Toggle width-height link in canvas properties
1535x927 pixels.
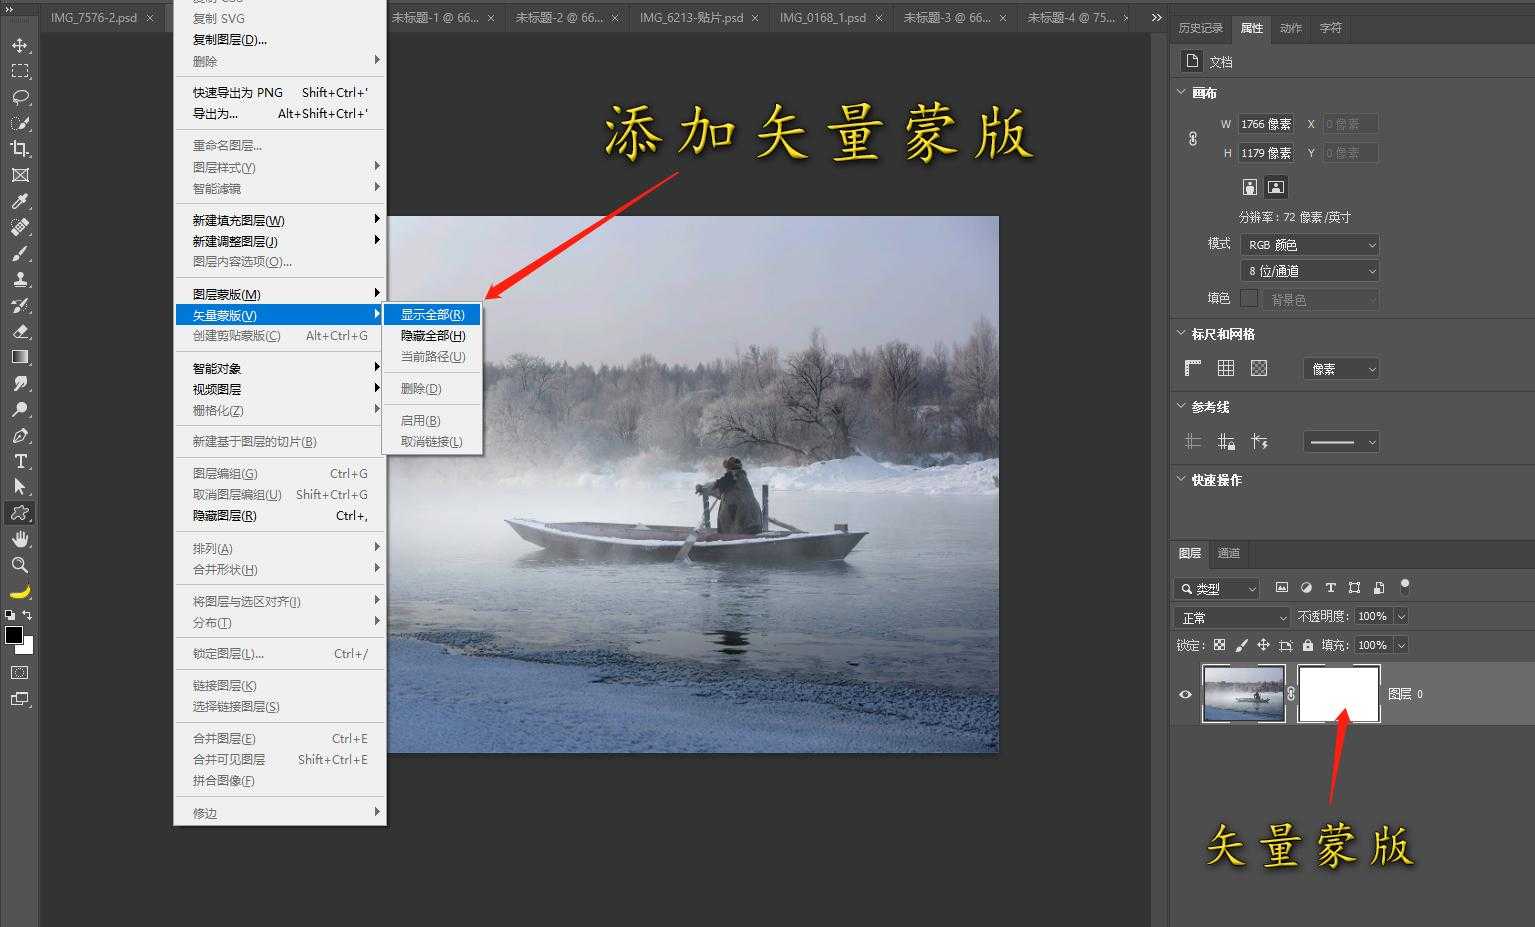[x=1193, y=139]
